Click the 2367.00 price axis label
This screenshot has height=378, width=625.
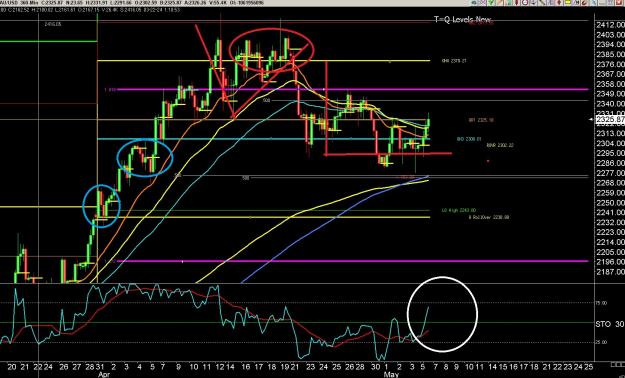tap(610, 74)
